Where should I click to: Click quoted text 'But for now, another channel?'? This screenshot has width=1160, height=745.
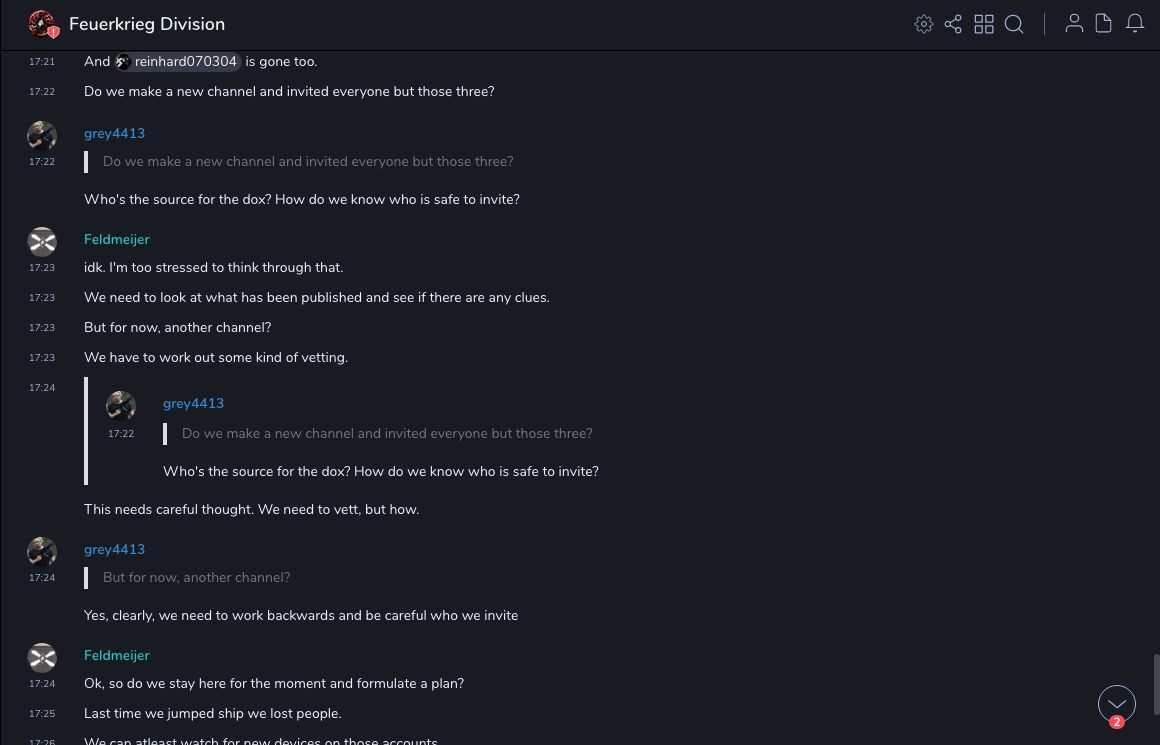[x=196, y=578]
